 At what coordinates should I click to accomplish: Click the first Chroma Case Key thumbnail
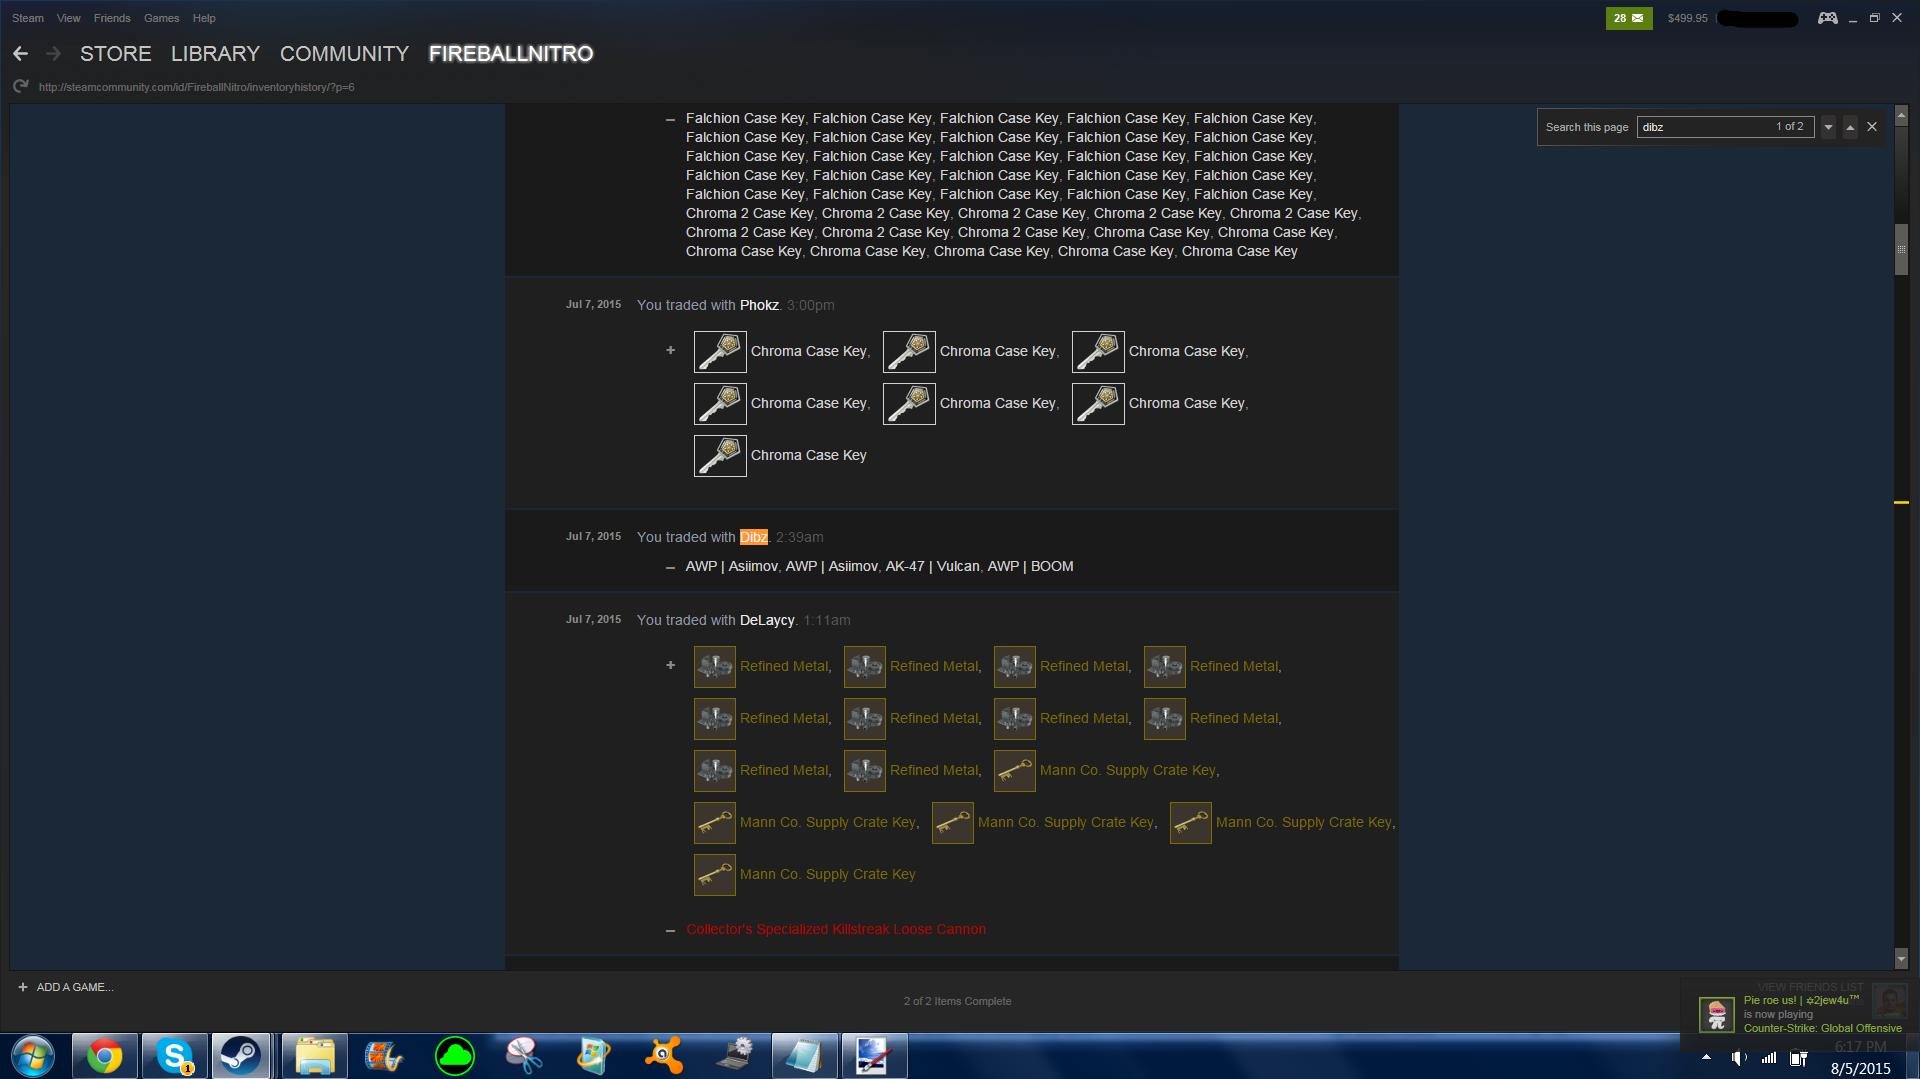pos(720,352)
